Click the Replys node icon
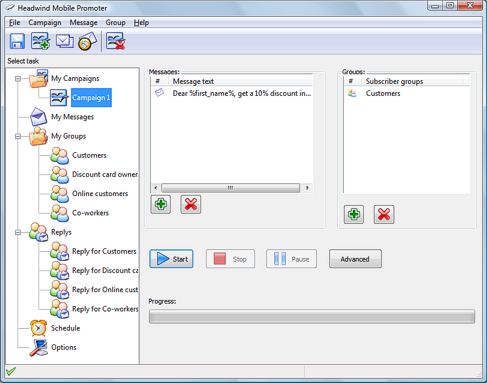This screenshot has width=487, height=383. pos(39,232)
